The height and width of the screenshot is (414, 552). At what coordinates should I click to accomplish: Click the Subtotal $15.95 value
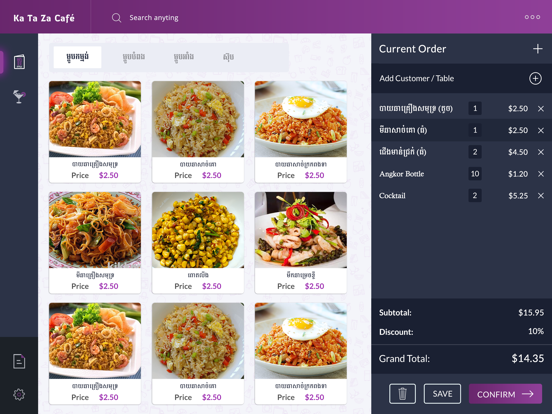[x=531, y=313]
